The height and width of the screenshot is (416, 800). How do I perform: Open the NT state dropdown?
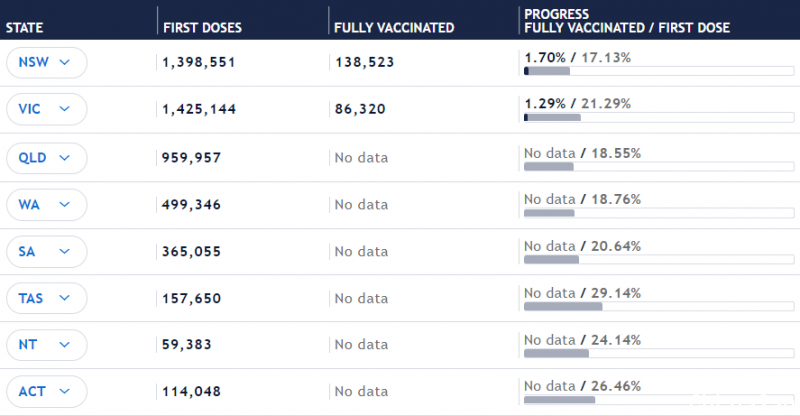(x=46, y=345)
